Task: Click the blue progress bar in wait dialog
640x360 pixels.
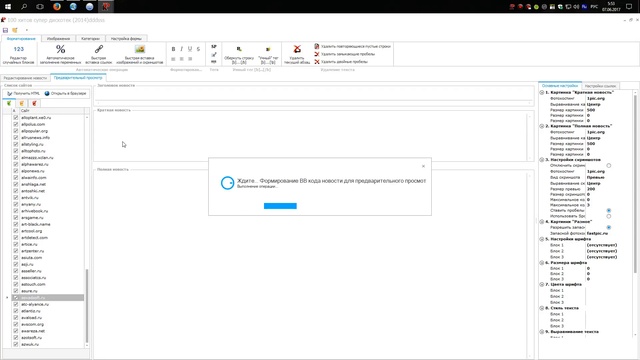Action: point(280,206)
